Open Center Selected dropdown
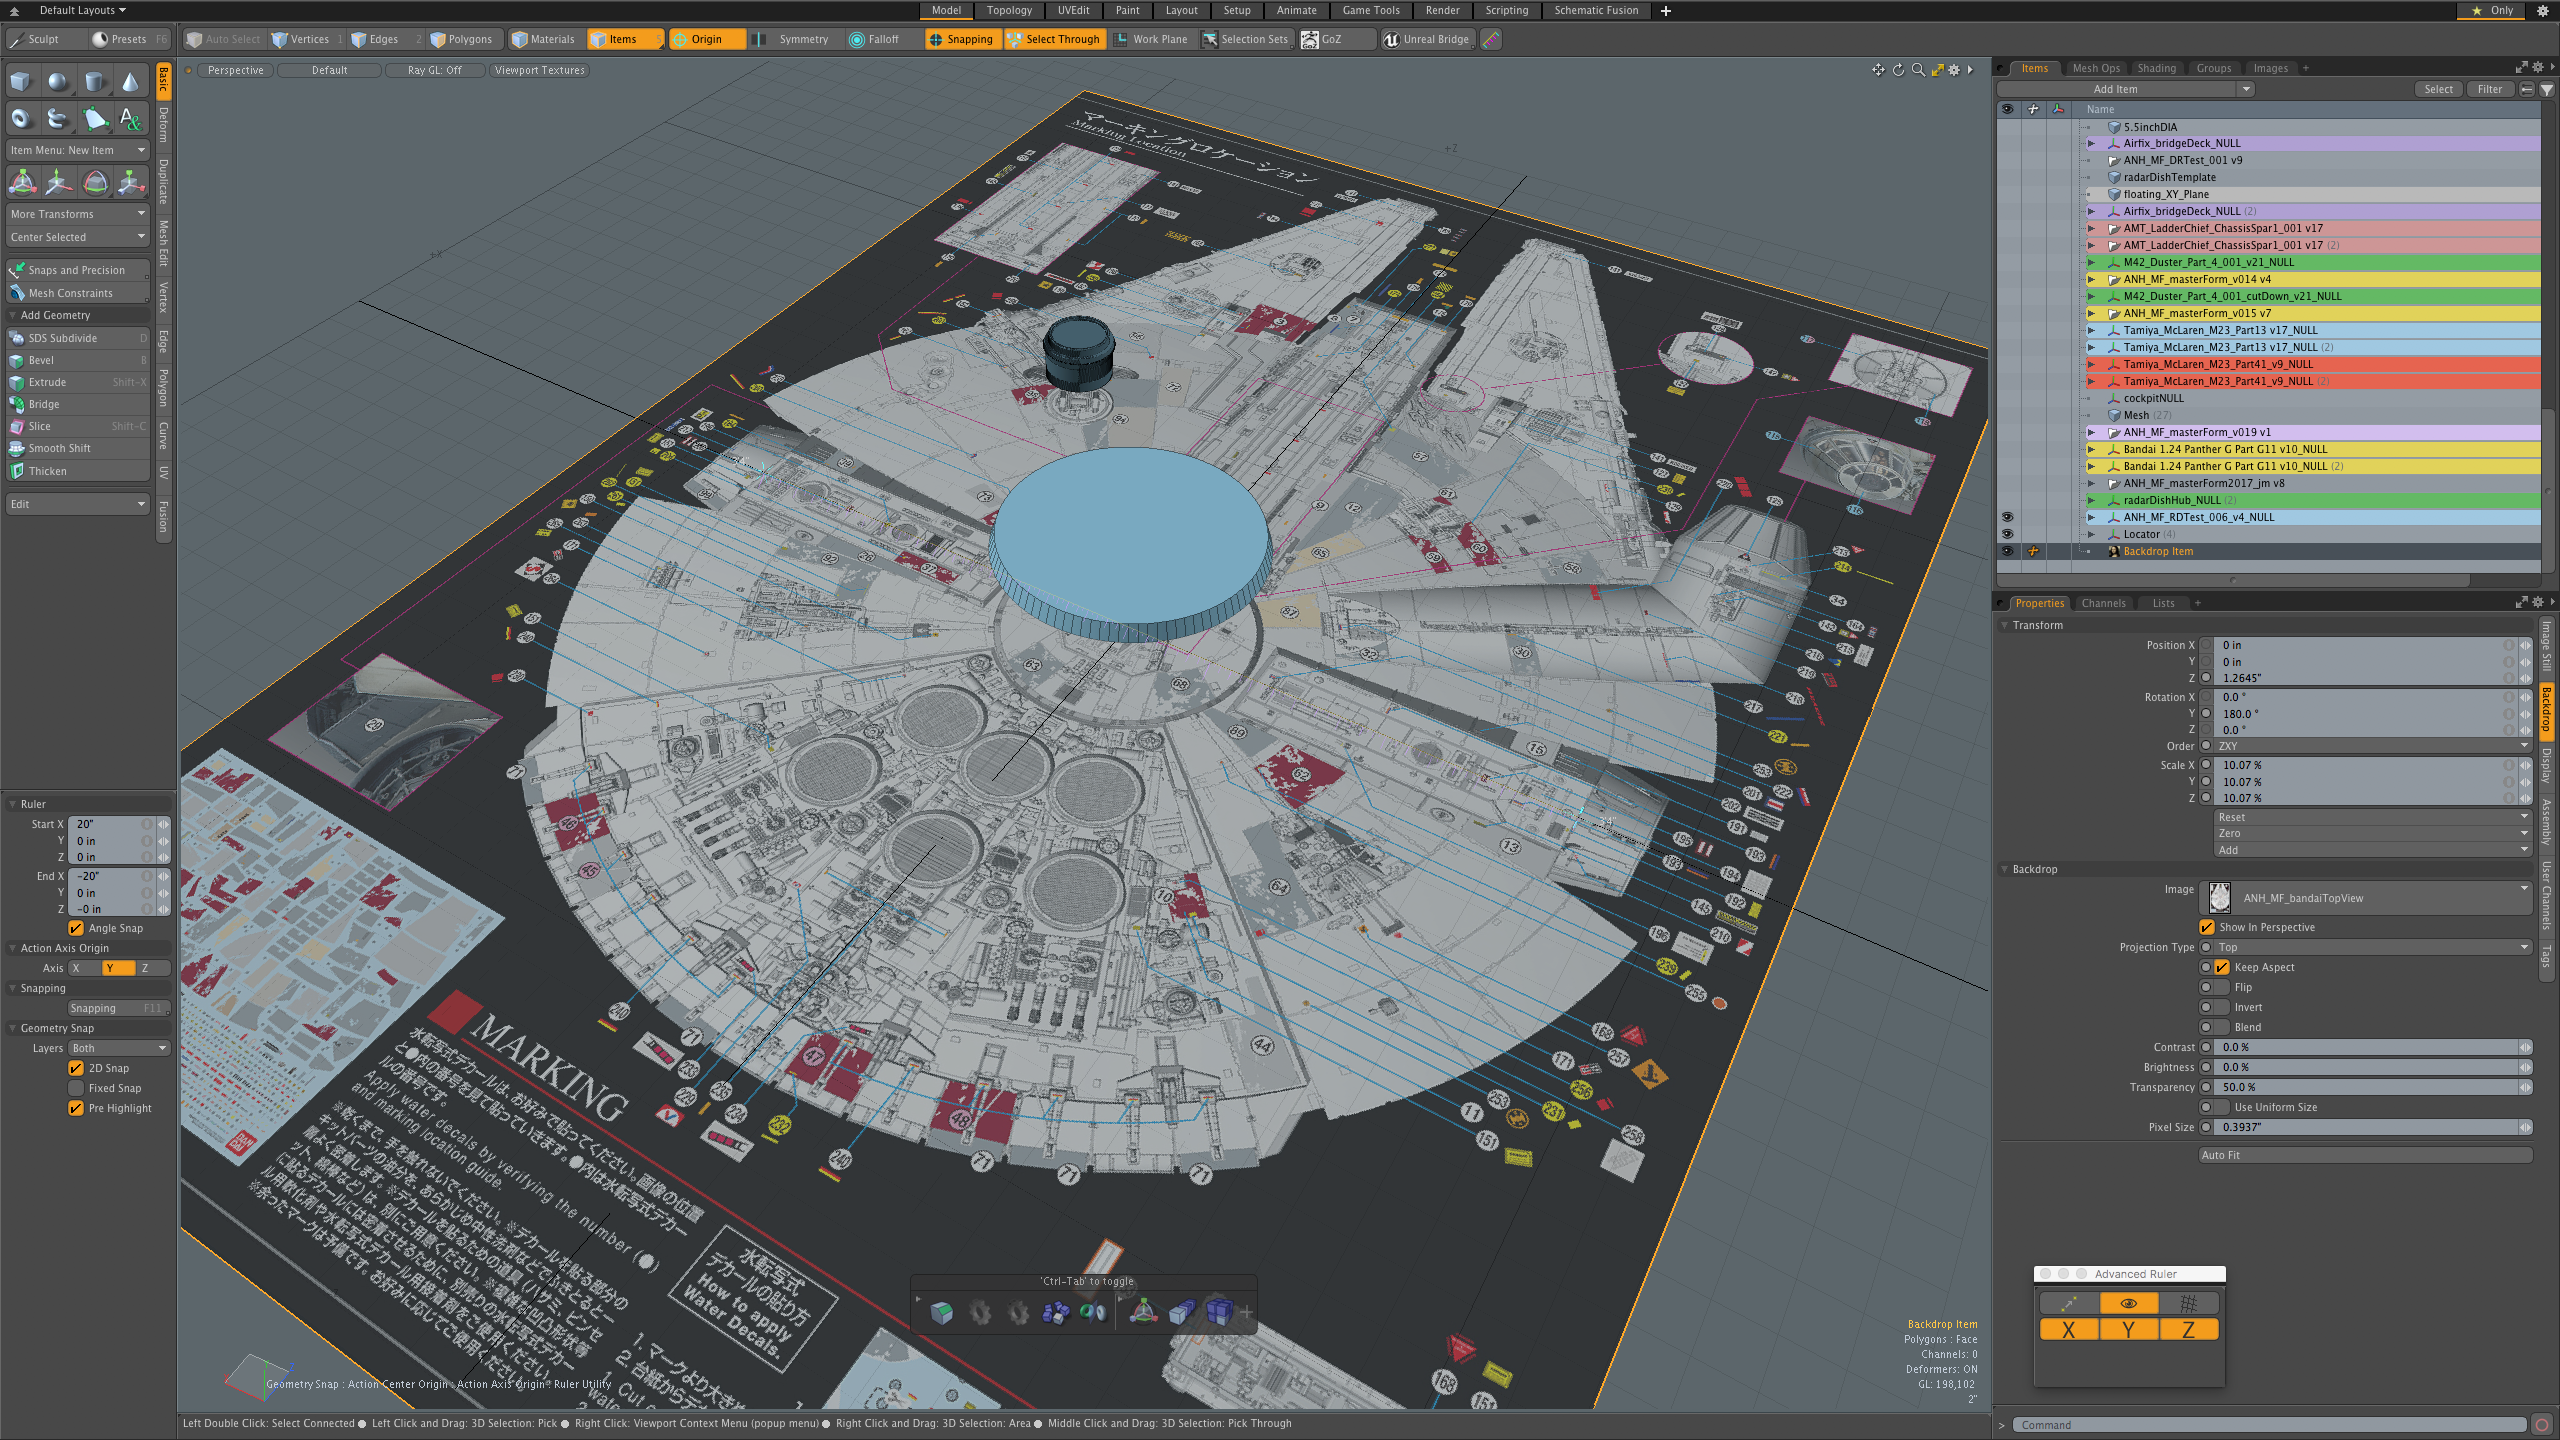The image size is (2560, 1440). (x=78, y=237)
